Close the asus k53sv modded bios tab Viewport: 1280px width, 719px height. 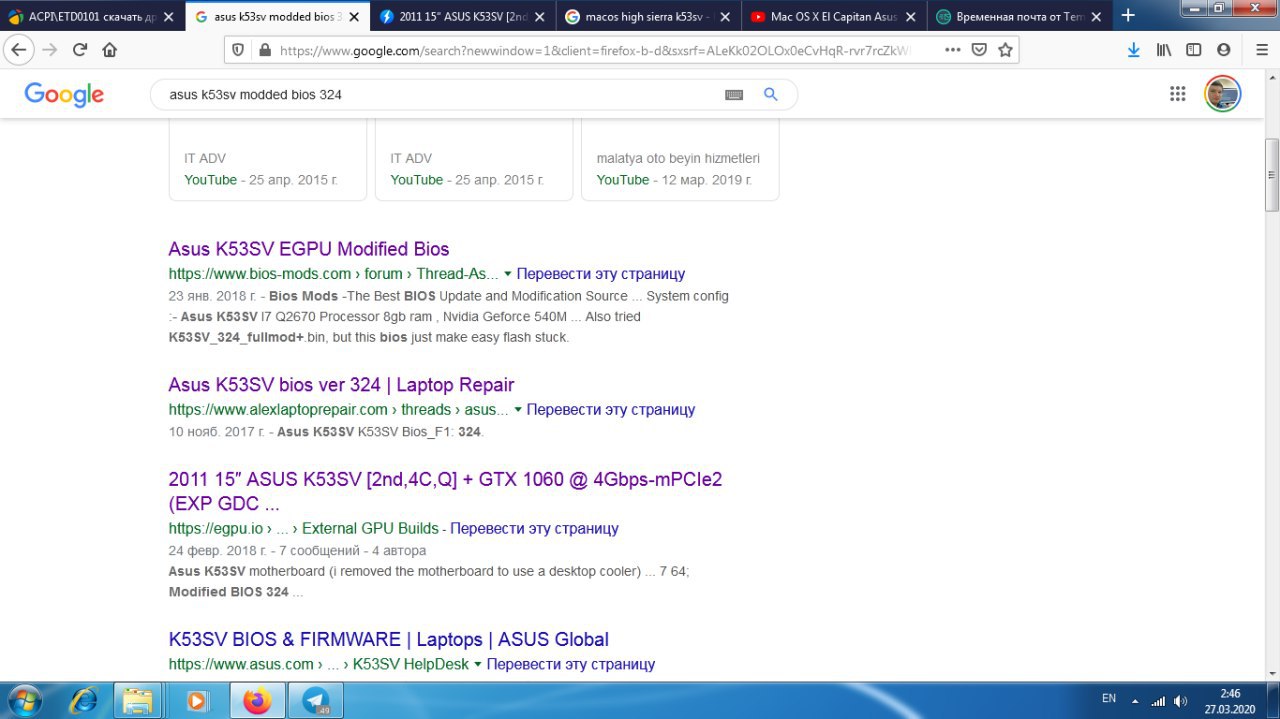click(352, 16)
